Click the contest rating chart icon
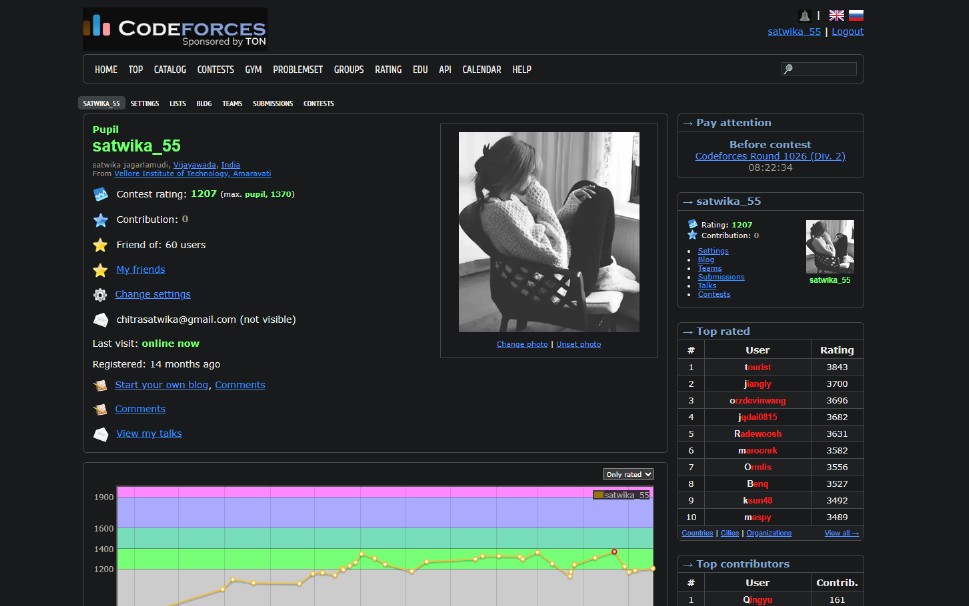 (100, 195)
